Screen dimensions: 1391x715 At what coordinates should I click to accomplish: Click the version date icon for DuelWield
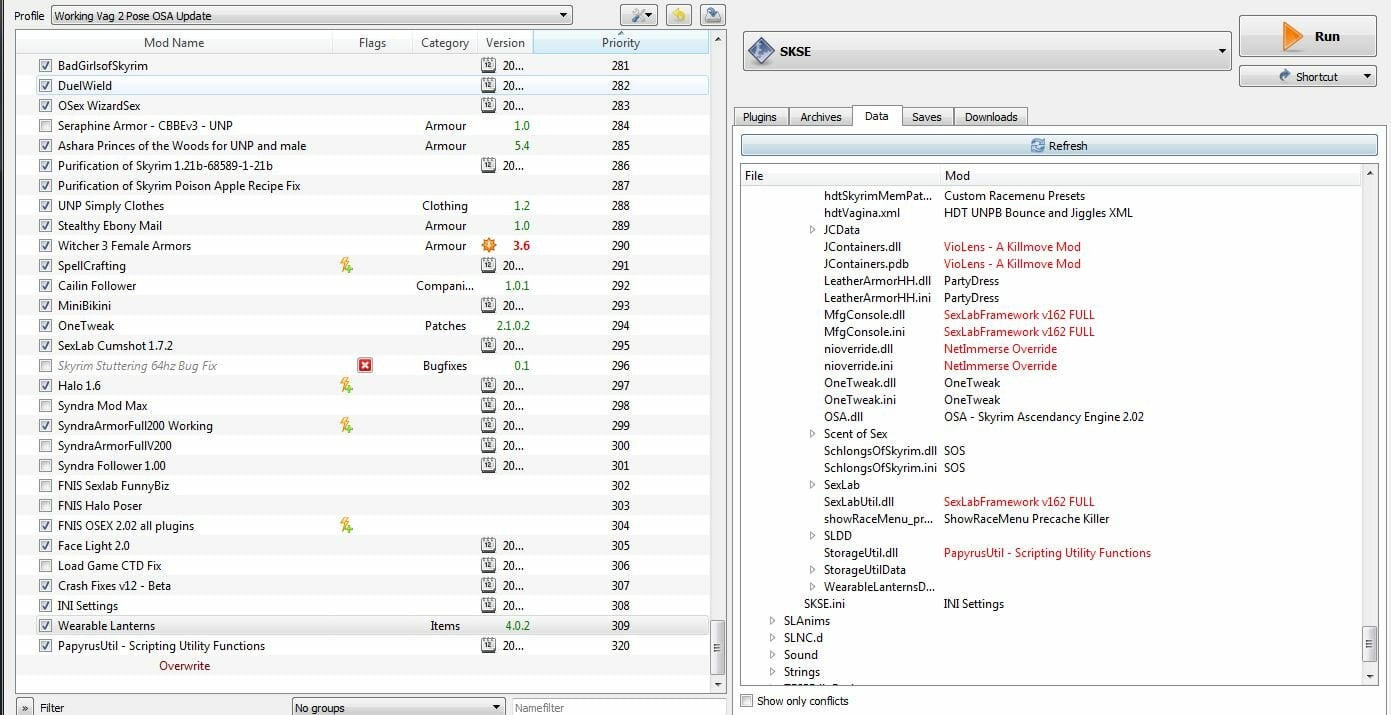click(488, 85)
